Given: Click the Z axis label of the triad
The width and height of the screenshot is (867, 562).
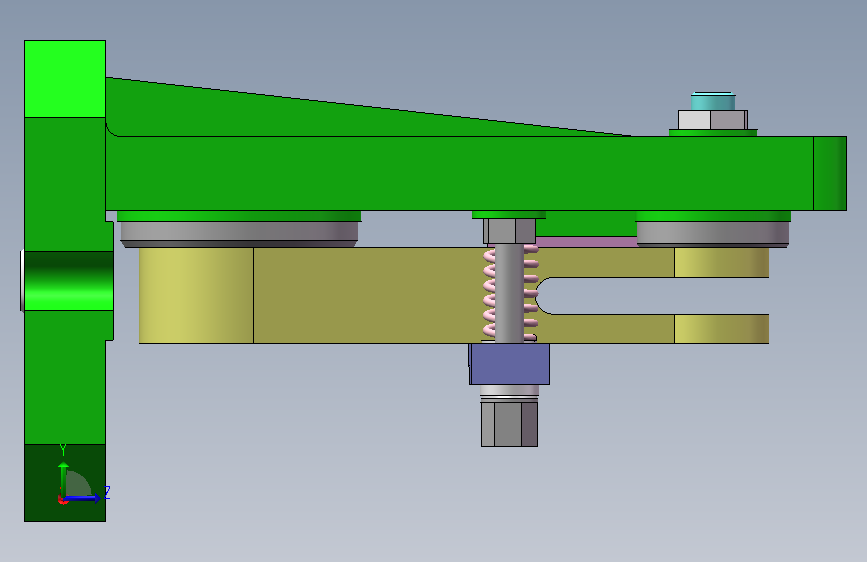Looking at the screenshot, I should (x=107, y=493).
